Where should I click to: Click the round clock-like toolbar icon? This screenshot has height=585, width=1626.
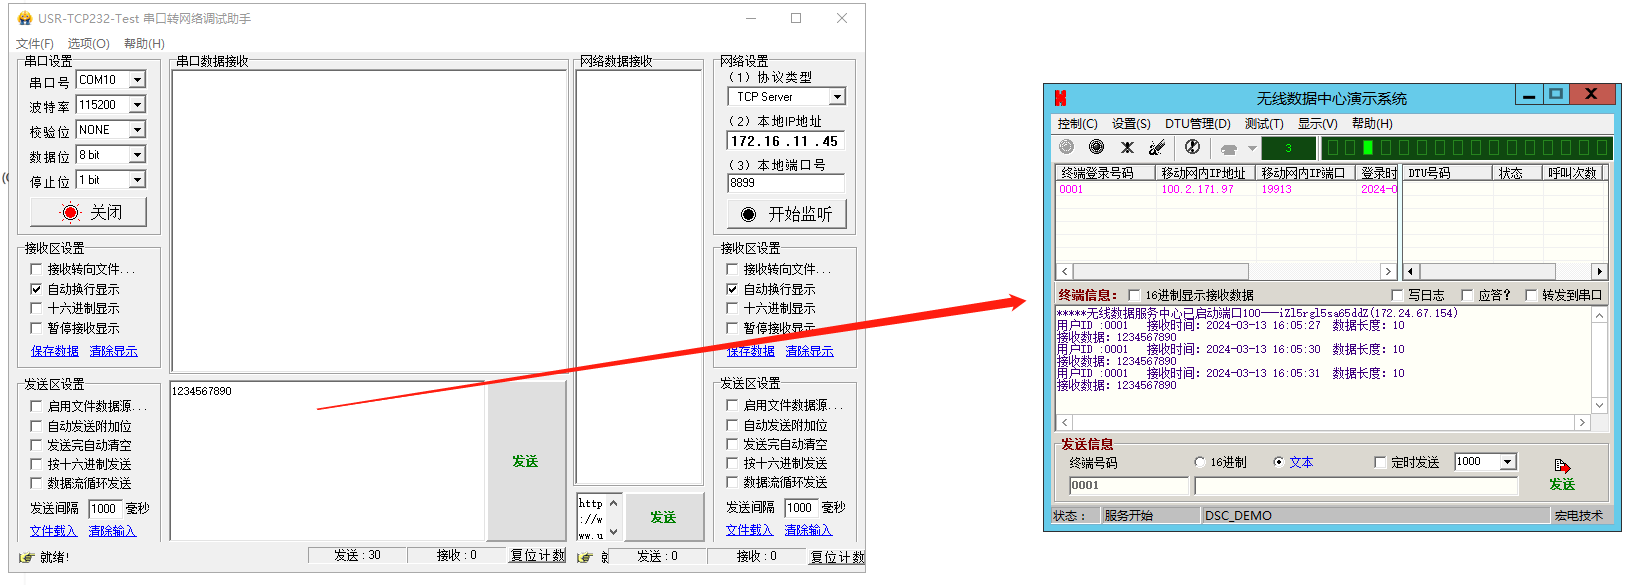(1192, 147)
